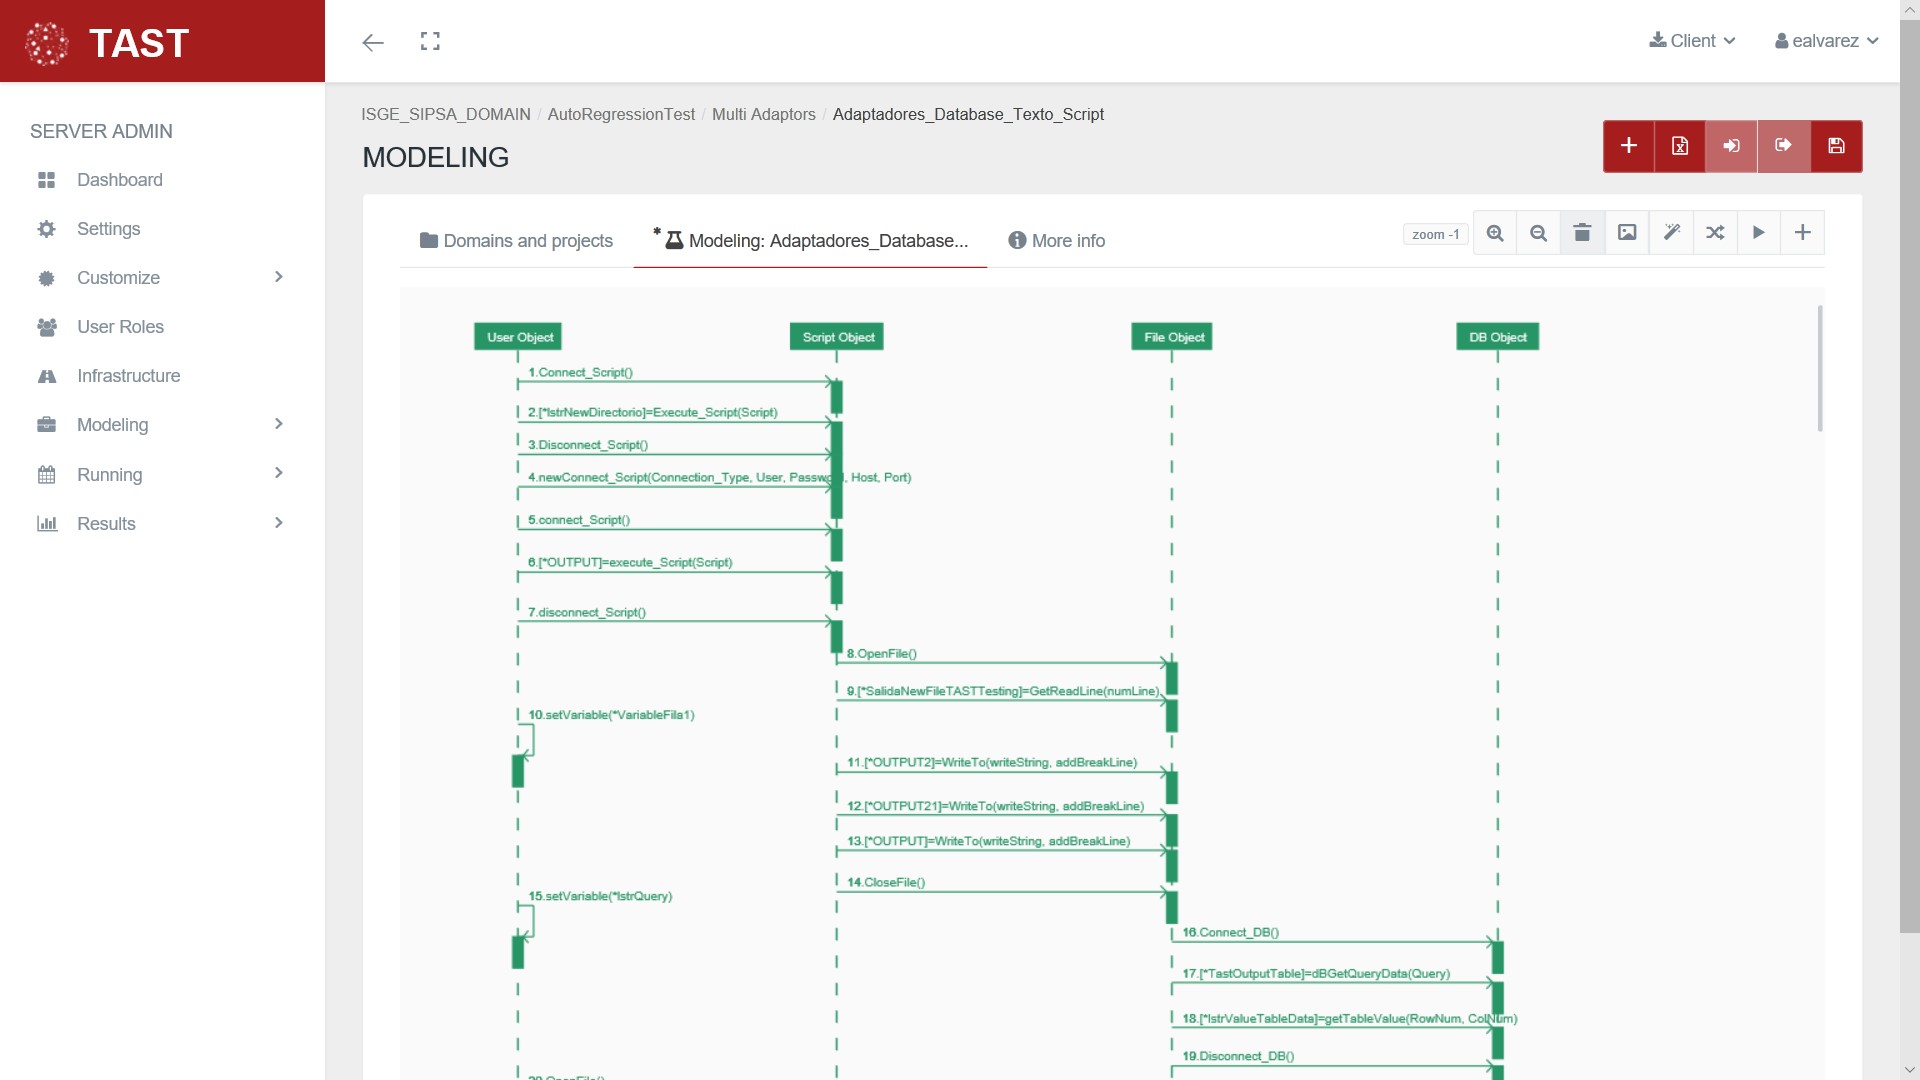Click the back arrow in header

click(x=373, y=42)
